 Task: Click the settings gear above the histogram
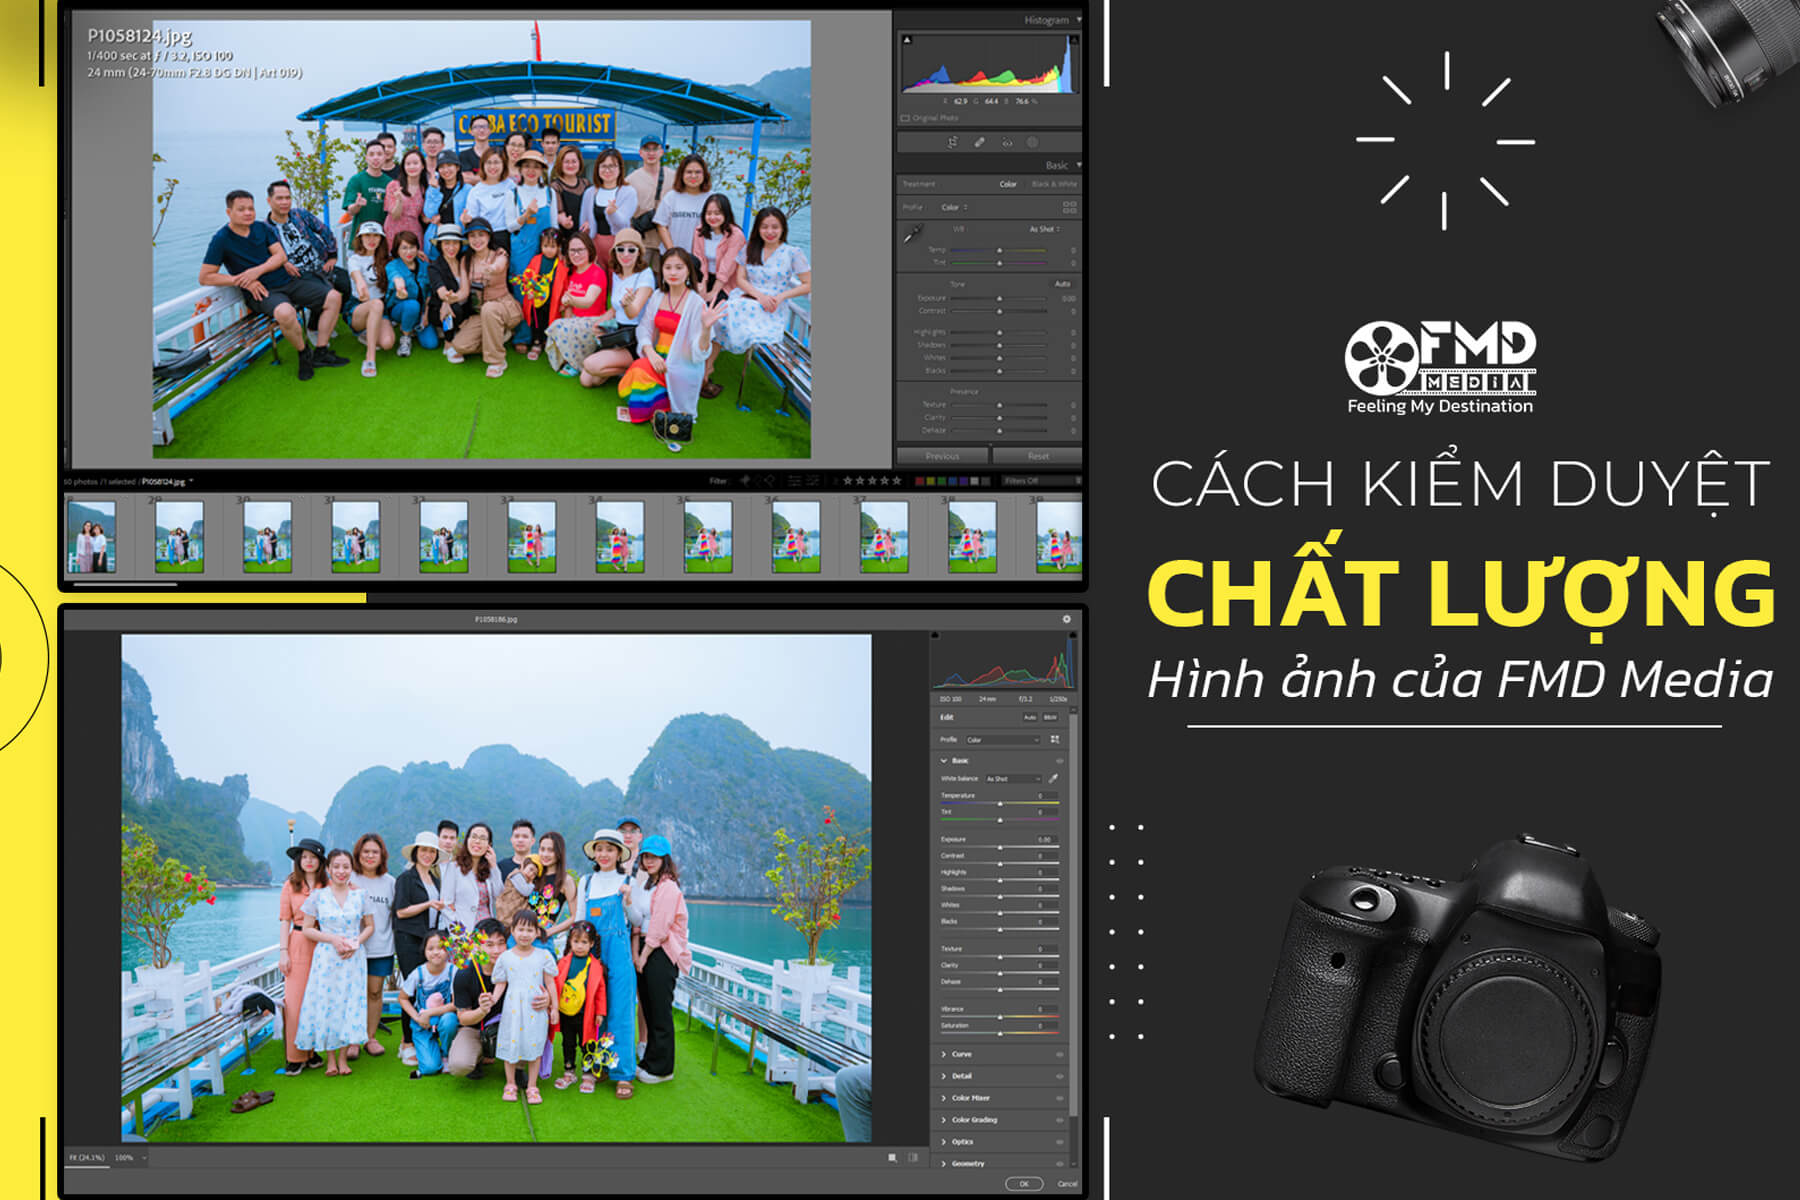click(1069, 621)
